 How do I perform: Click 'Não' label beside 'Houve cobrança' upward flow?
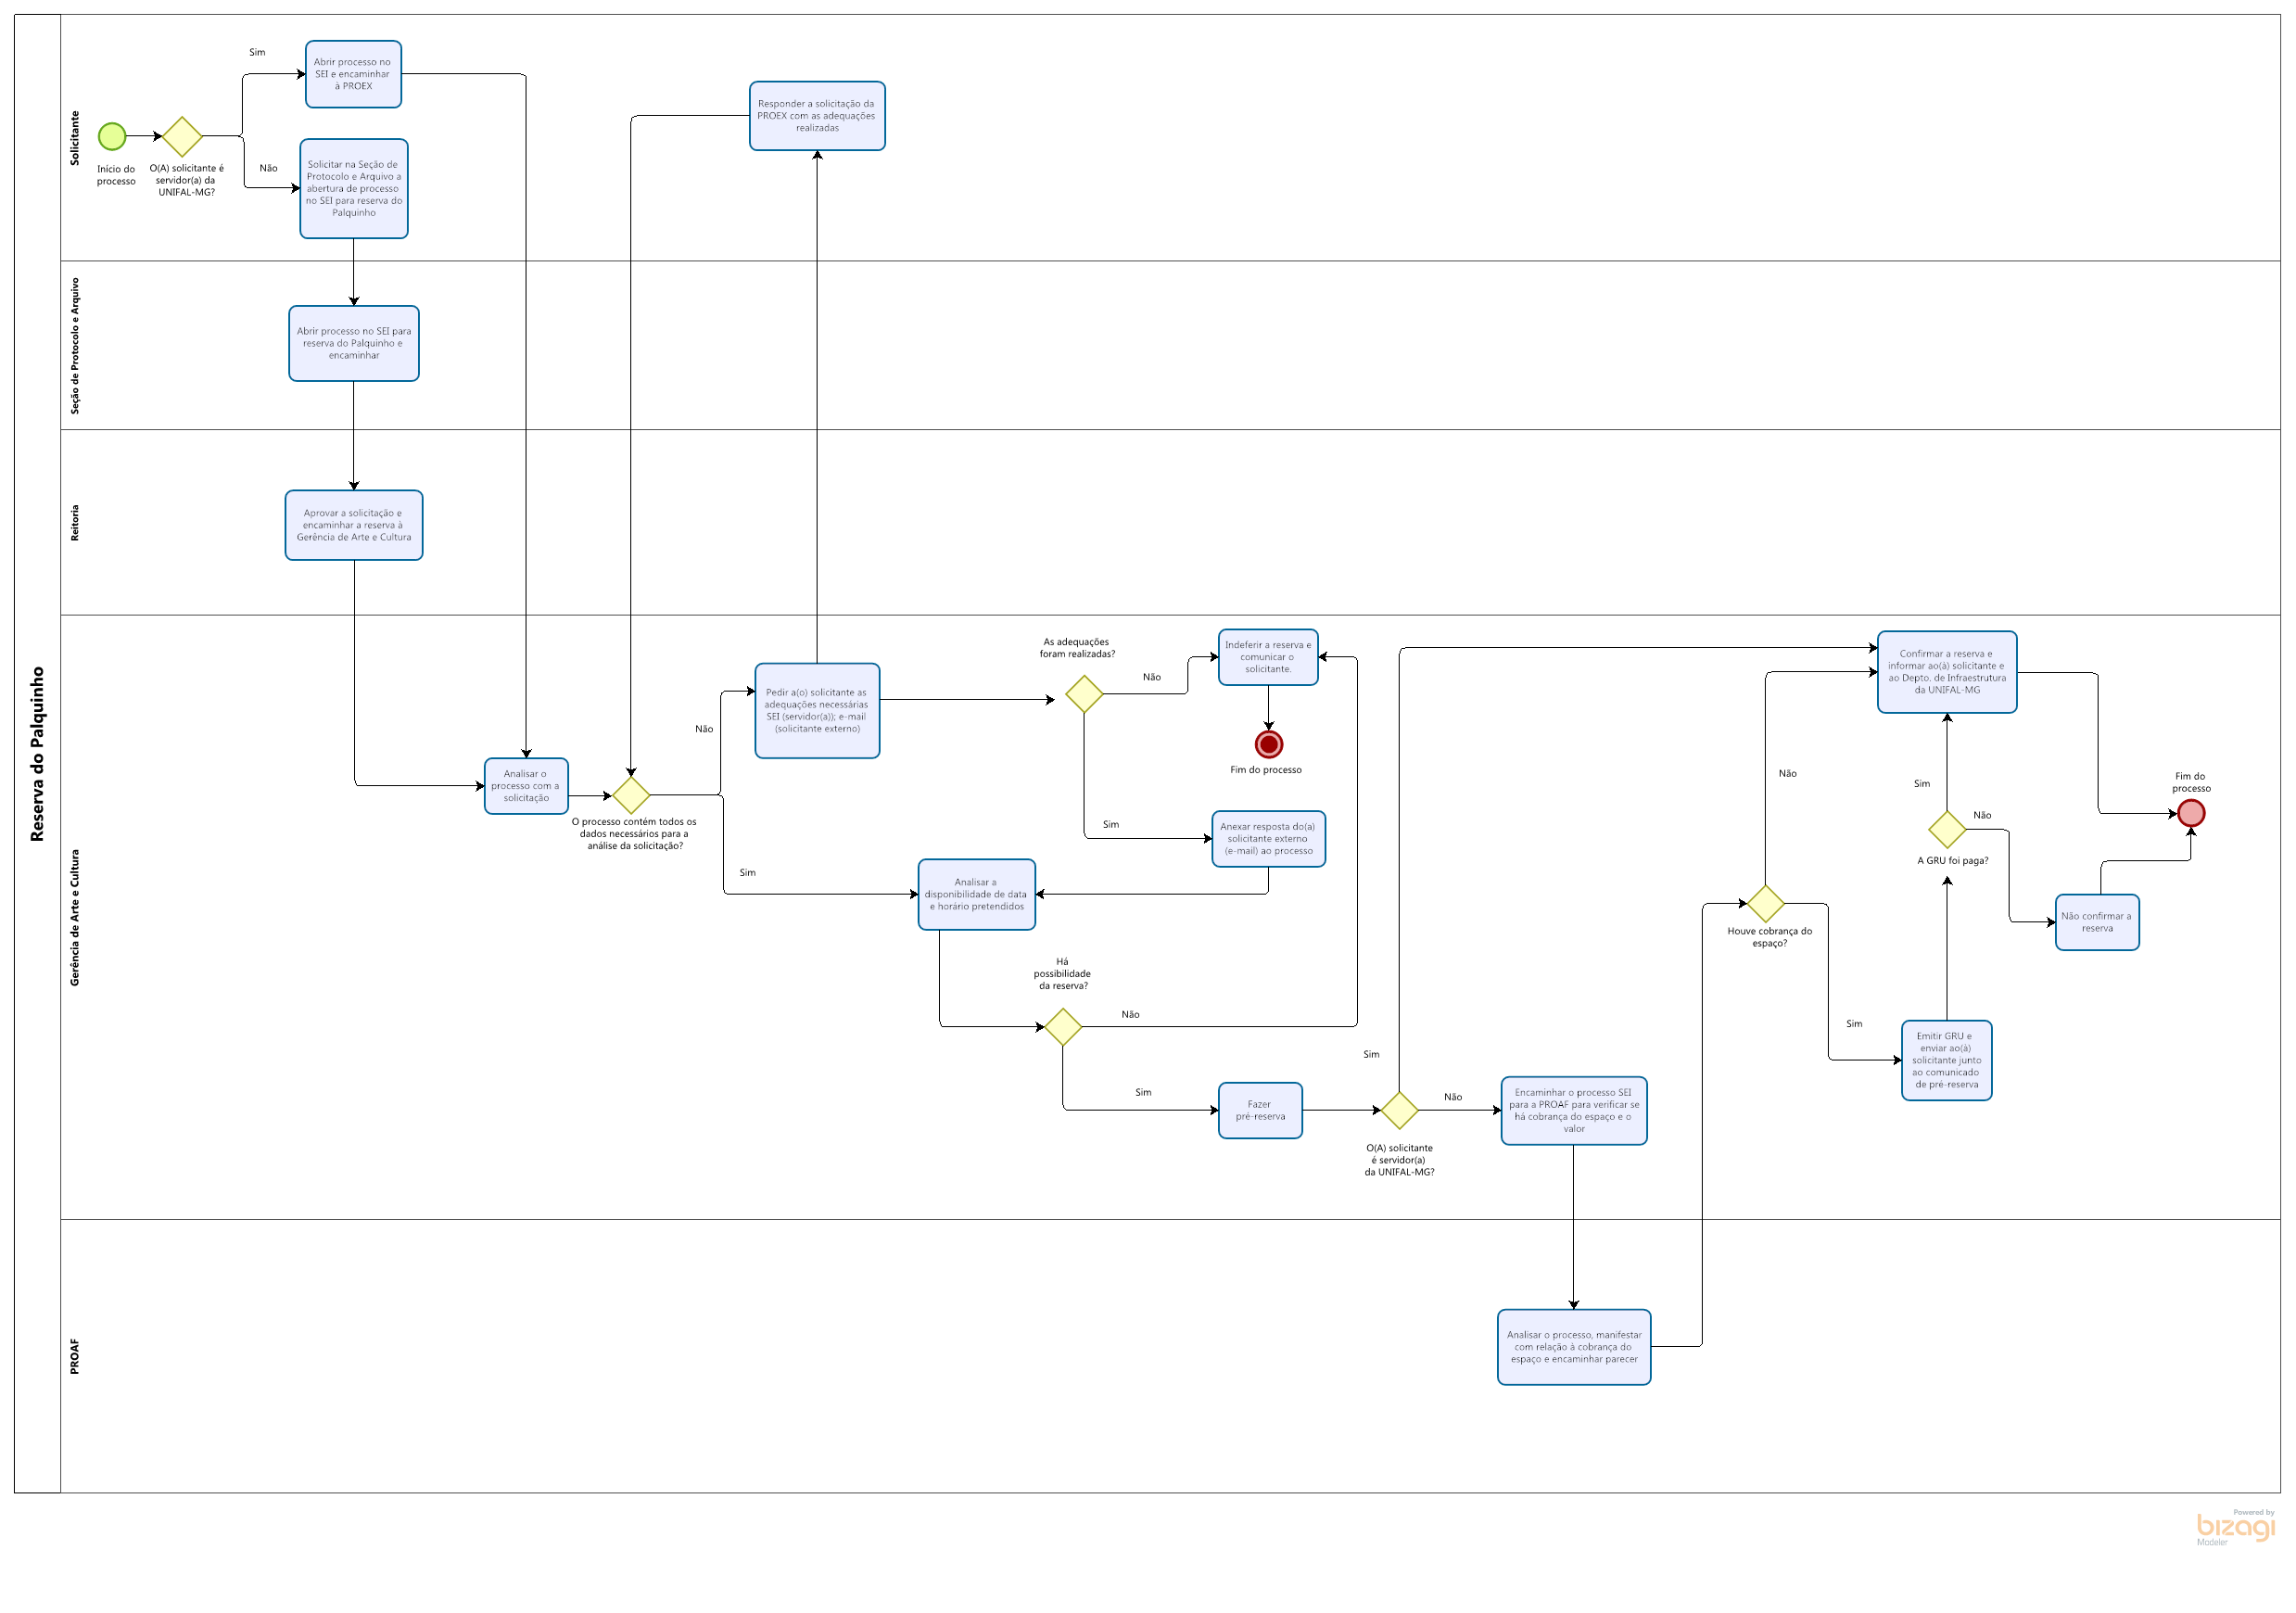point(1788,773)
